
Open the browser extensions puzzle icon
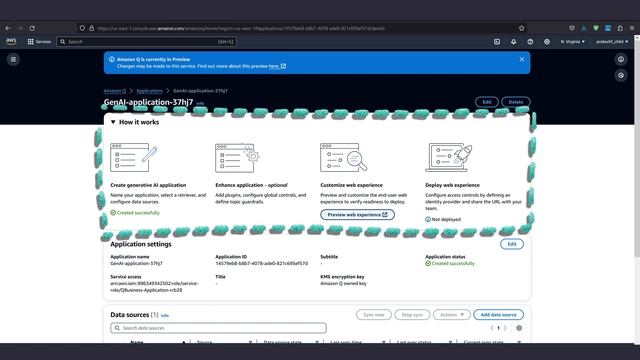620,28
